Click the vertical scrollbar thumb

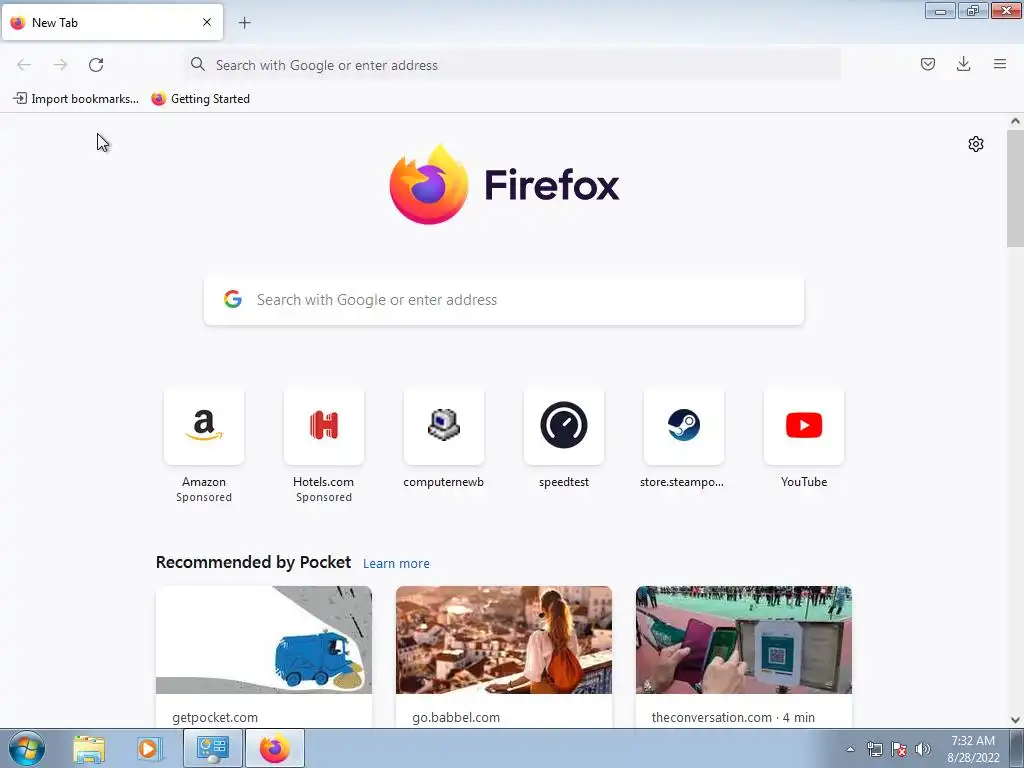(x=1015, y=188)
